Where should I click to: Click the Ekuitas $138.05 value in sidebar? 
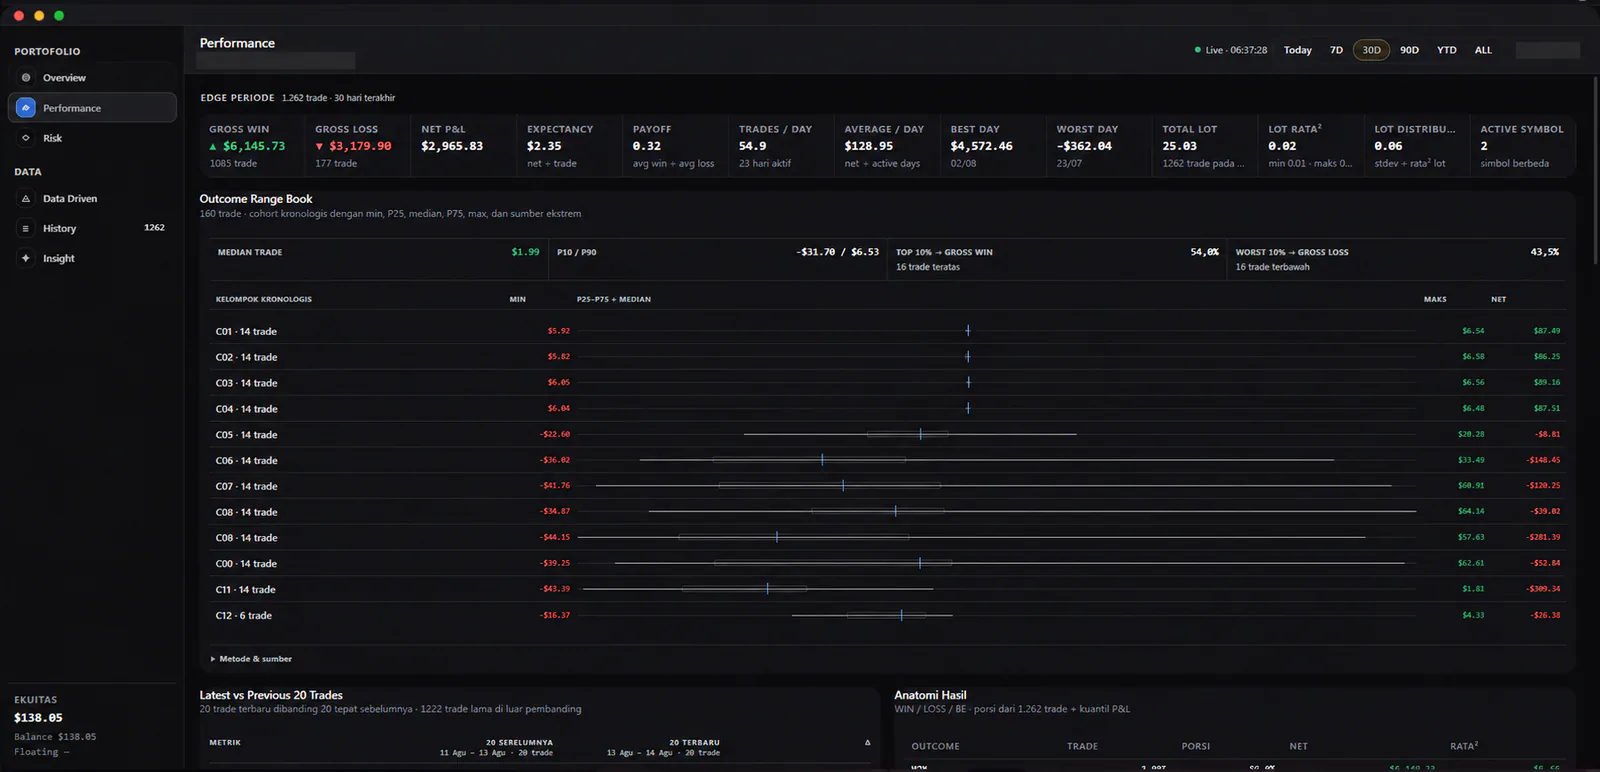38,718
